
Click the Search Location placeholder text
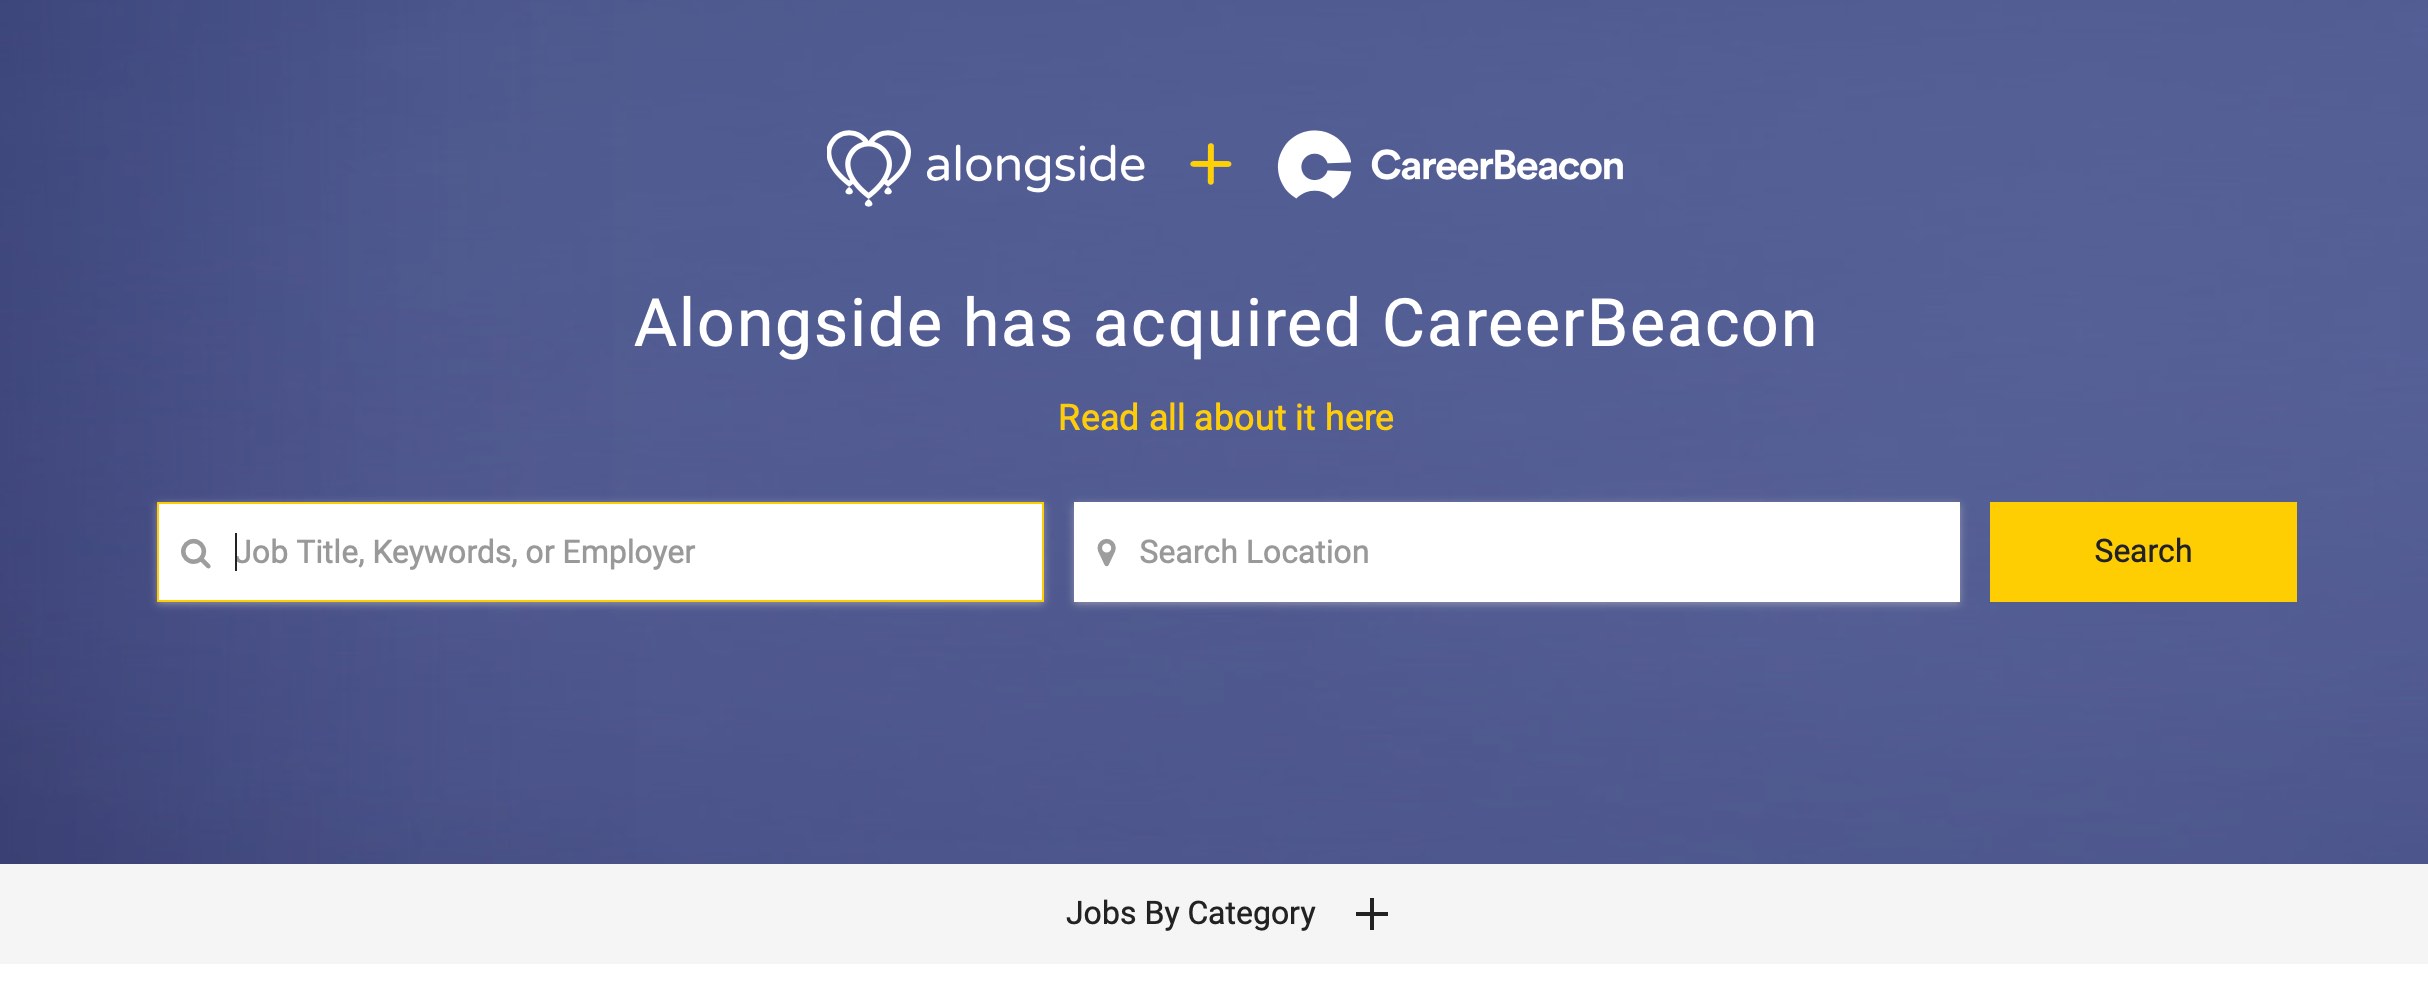(1254, 551)
